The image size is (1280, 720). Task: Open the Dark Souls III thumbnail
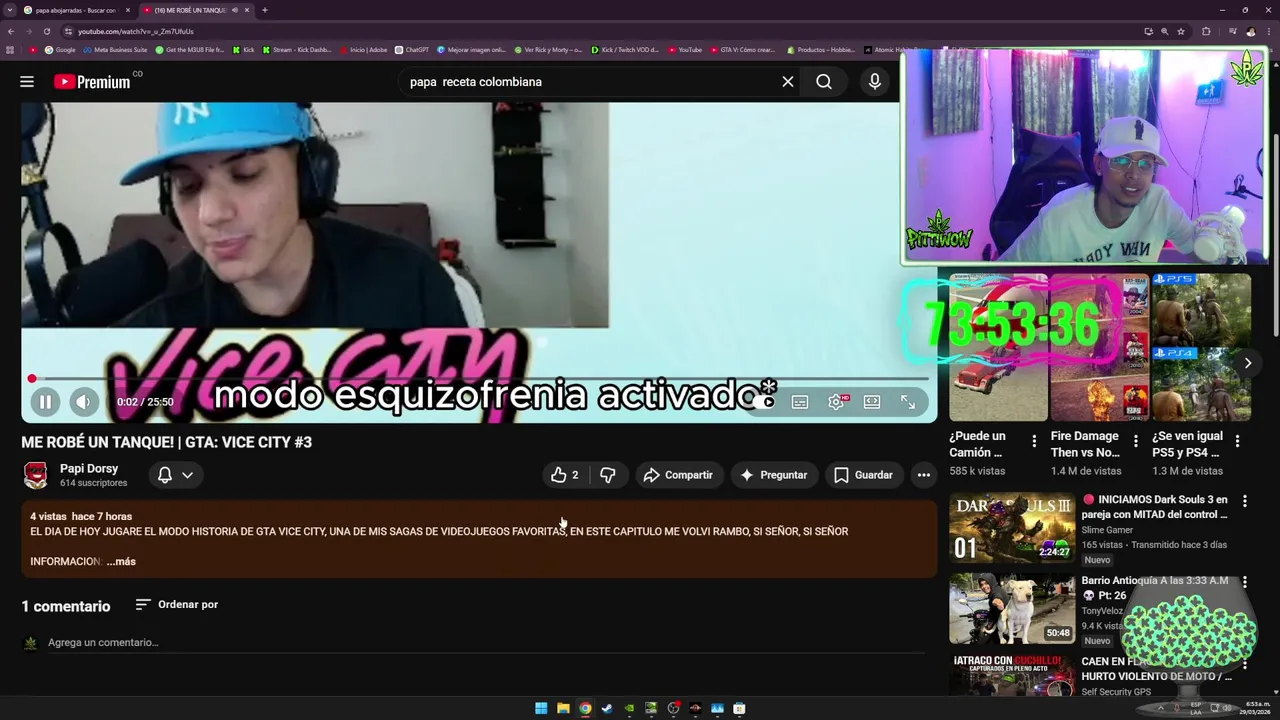pos(1012,527)
